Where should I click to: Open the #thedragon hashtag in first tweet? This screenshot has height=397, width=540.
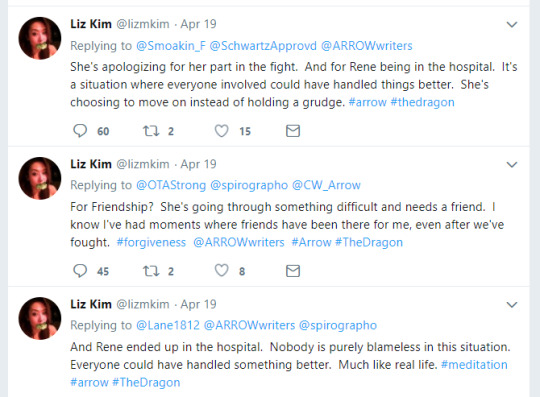click(423, 102)
